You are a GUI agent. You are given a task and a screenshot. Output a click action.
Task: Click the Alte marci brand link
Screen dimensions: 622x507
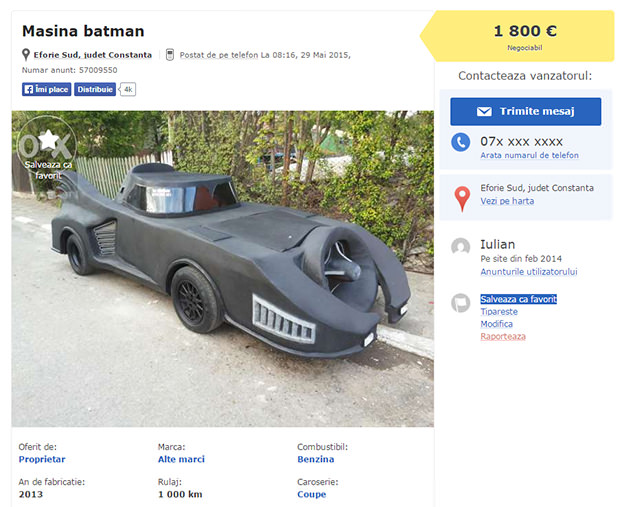181,460
